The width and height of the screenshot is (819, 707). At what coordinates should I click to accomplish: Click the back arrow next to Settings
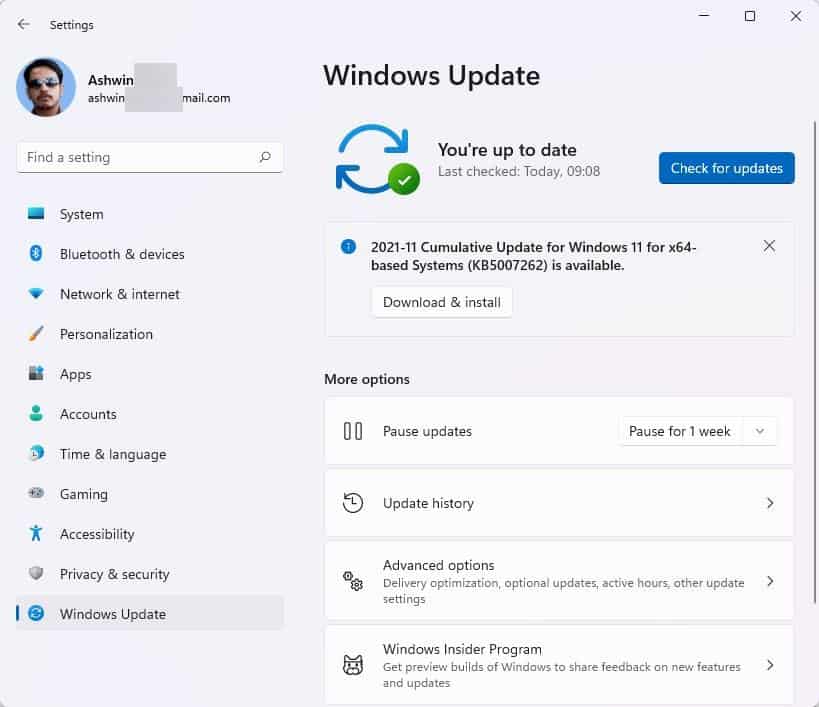pyautogui.click(x=24, y=24)
